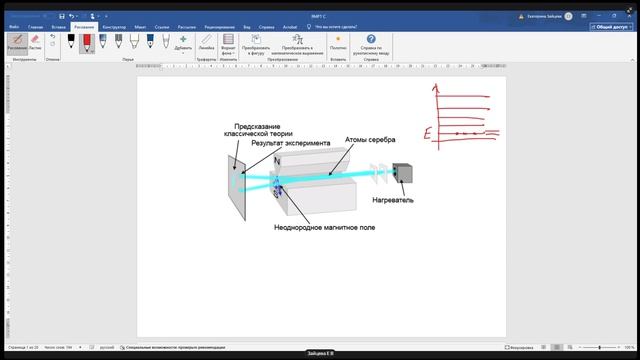
Task: Choose the outlined white pen at end of the row
Action: [x=166, y=42]
